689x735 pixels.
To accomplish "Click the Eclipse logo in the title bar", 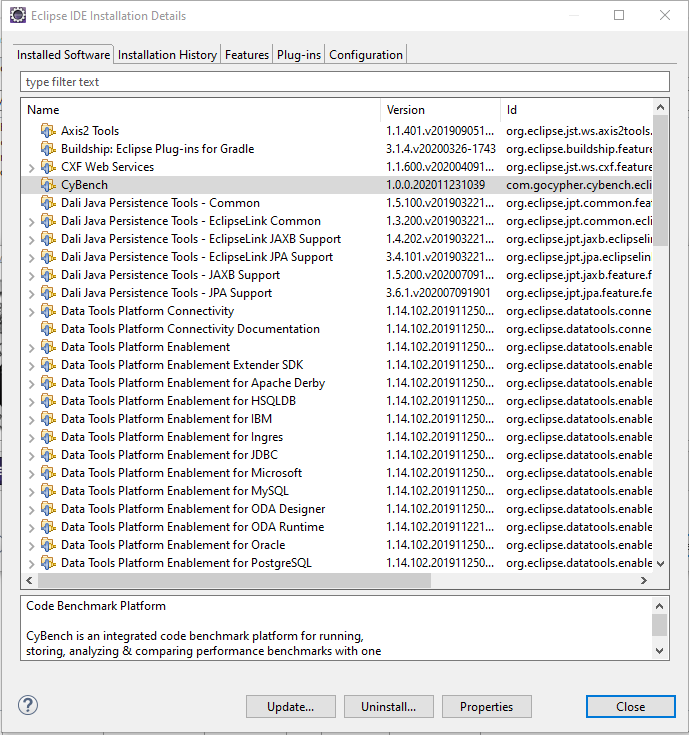I will coord(18,15).
